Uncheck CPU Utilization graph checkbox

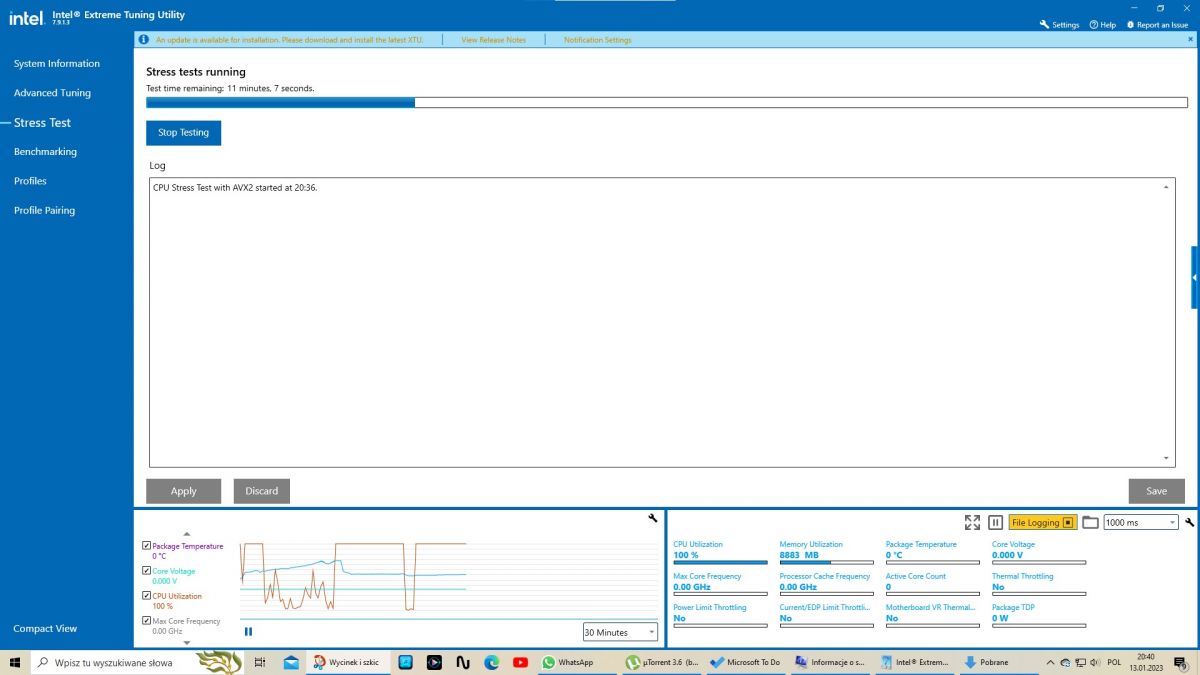pos(147,596)
